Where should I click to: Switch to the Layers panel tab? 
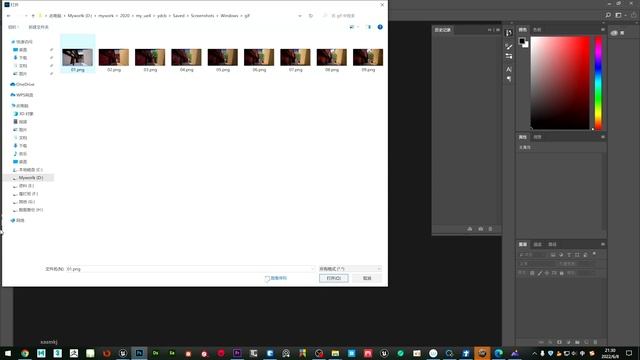[x=522, y=244]
